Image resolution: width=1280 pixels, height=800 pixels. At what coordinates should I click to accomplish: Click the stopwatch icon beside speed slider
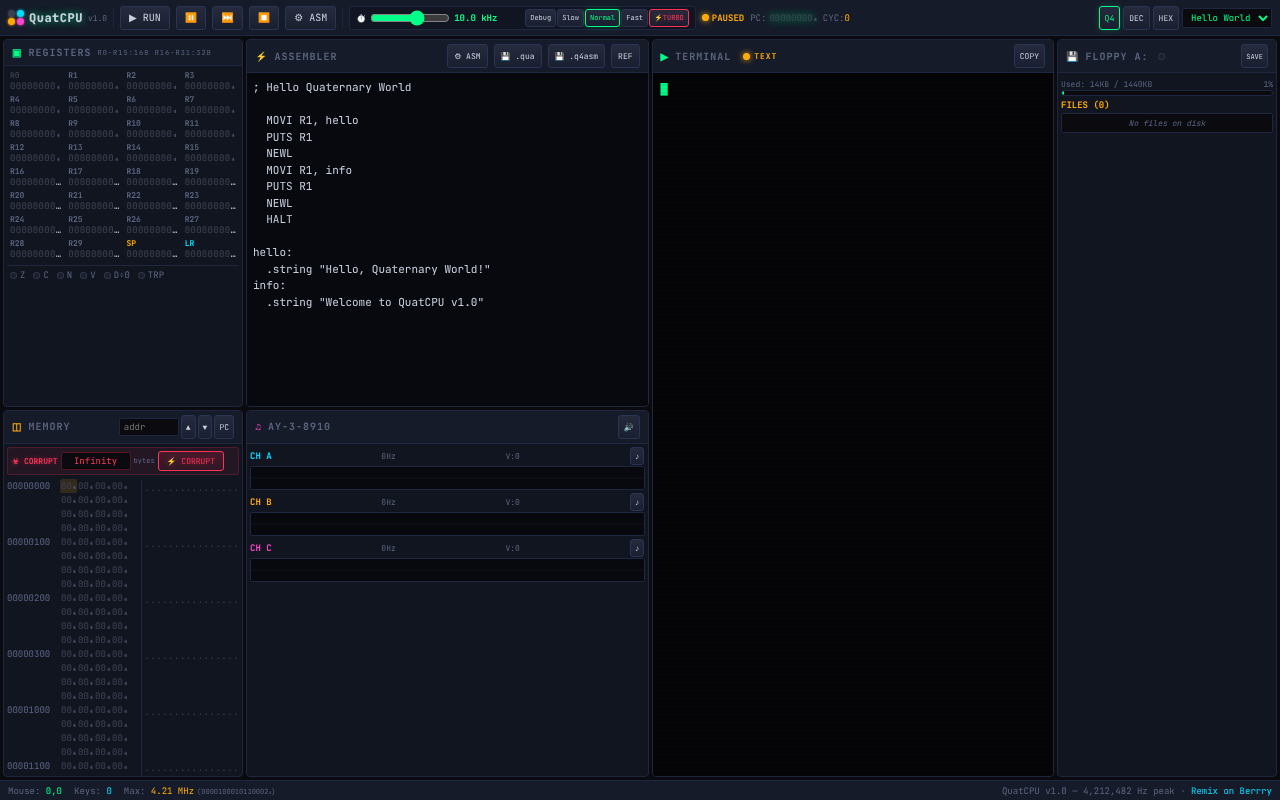click(361, 18)
